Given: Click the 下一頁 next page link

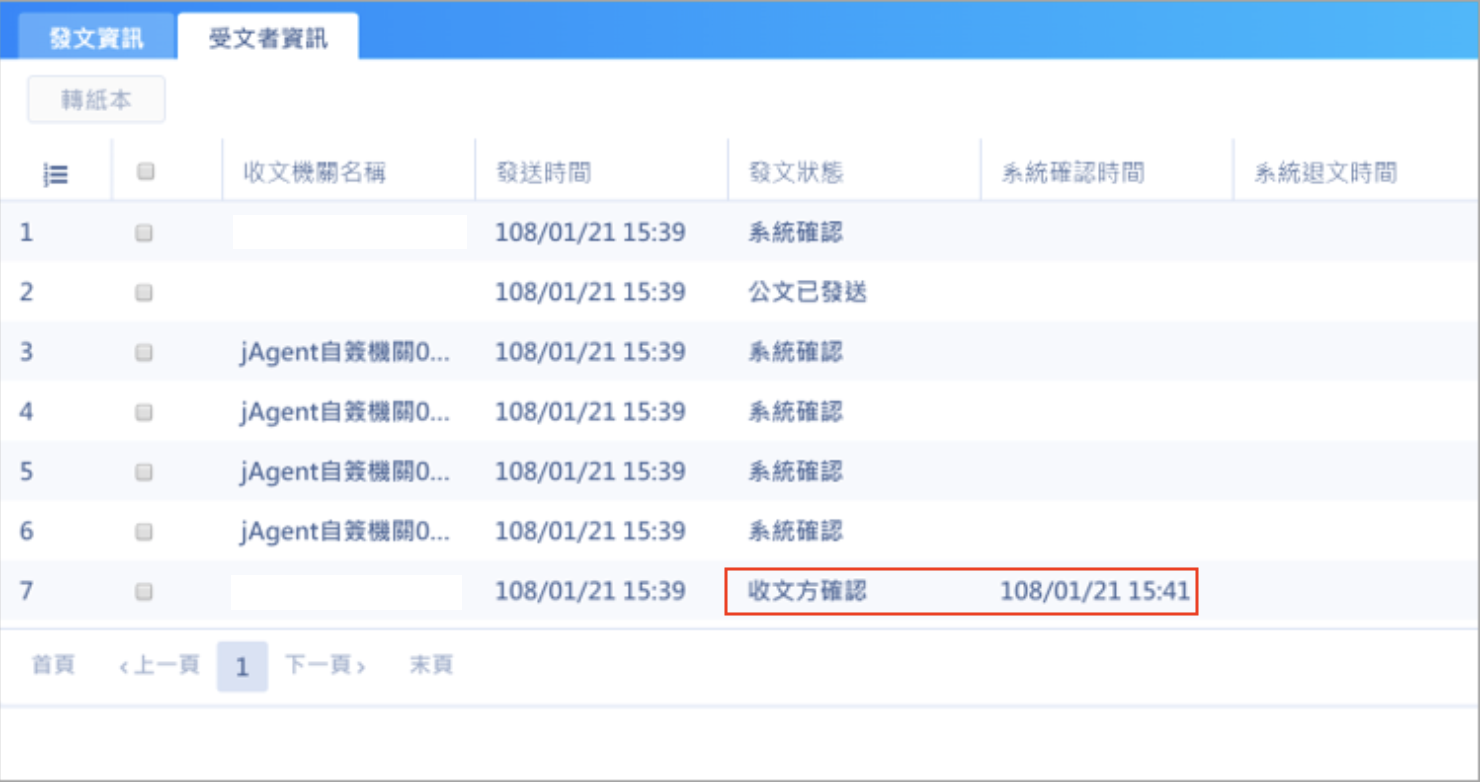Looking at the screenshot, I should pos(325,666).
